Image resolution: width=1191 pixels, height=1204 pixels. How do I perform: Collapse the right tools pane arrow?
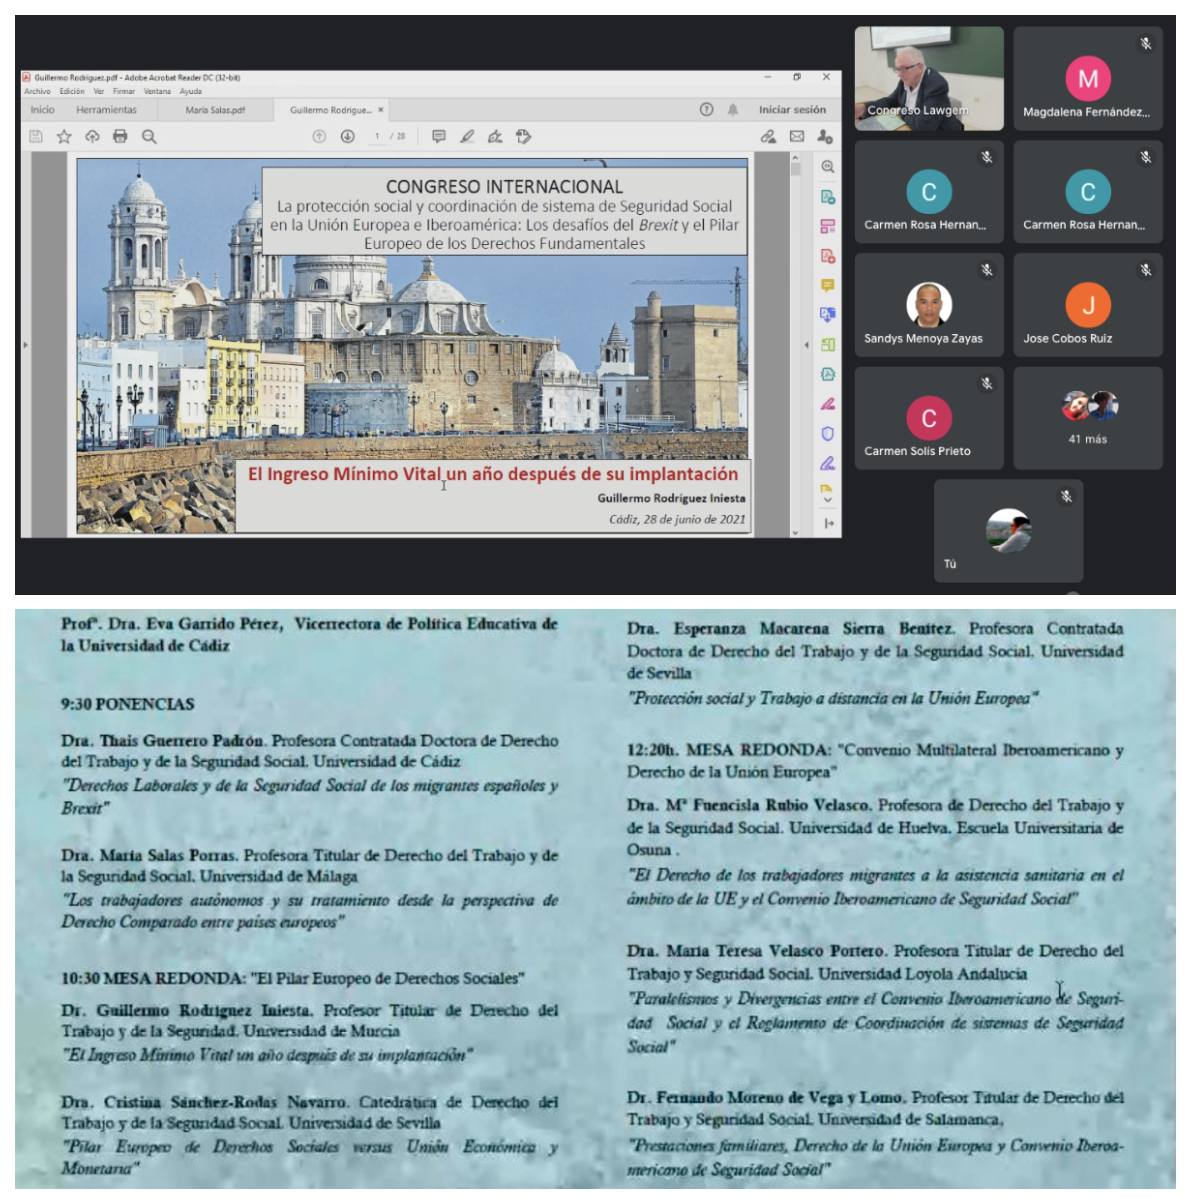point(807,345)
